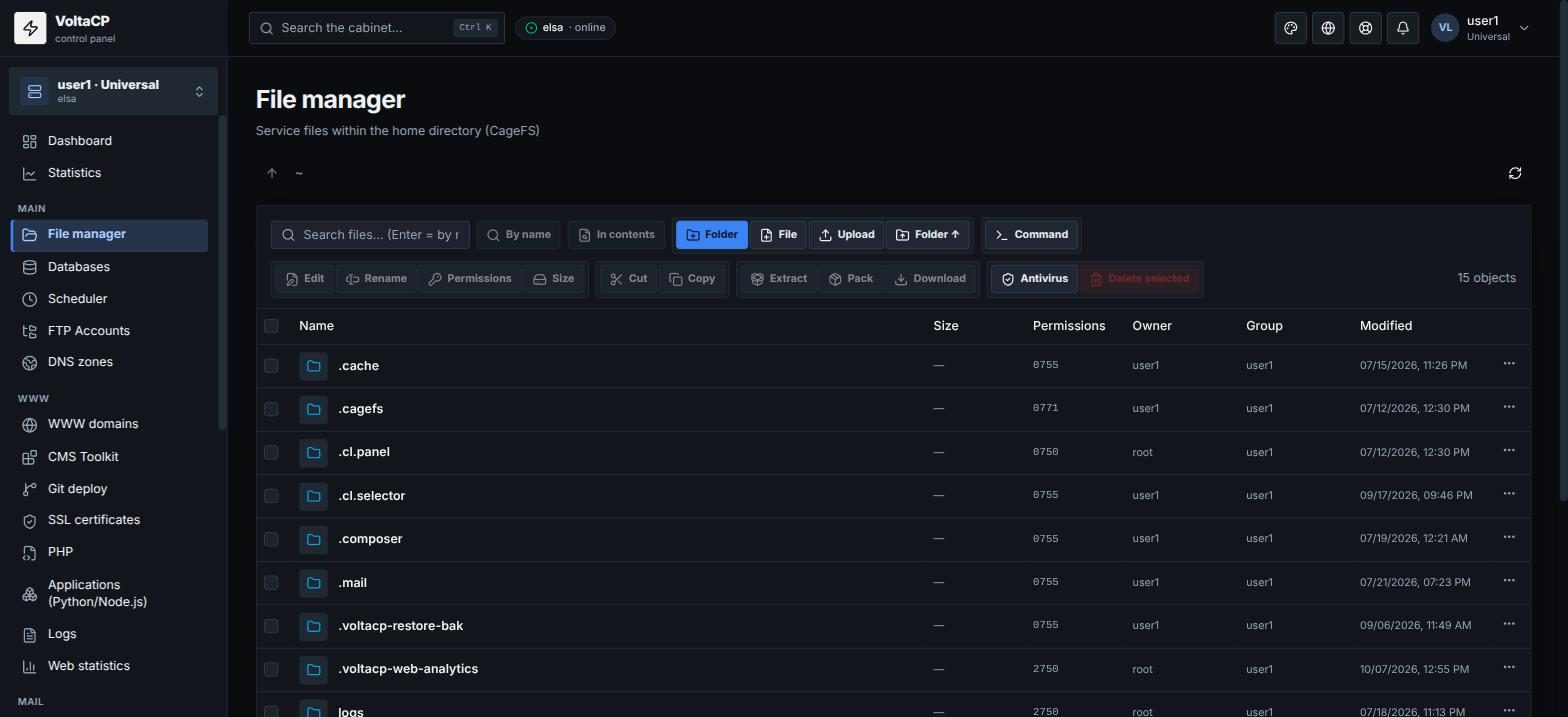This screenshot has width=1568, height=717.
Task: Click the .mail folder icon
Action: coord(313,583)
